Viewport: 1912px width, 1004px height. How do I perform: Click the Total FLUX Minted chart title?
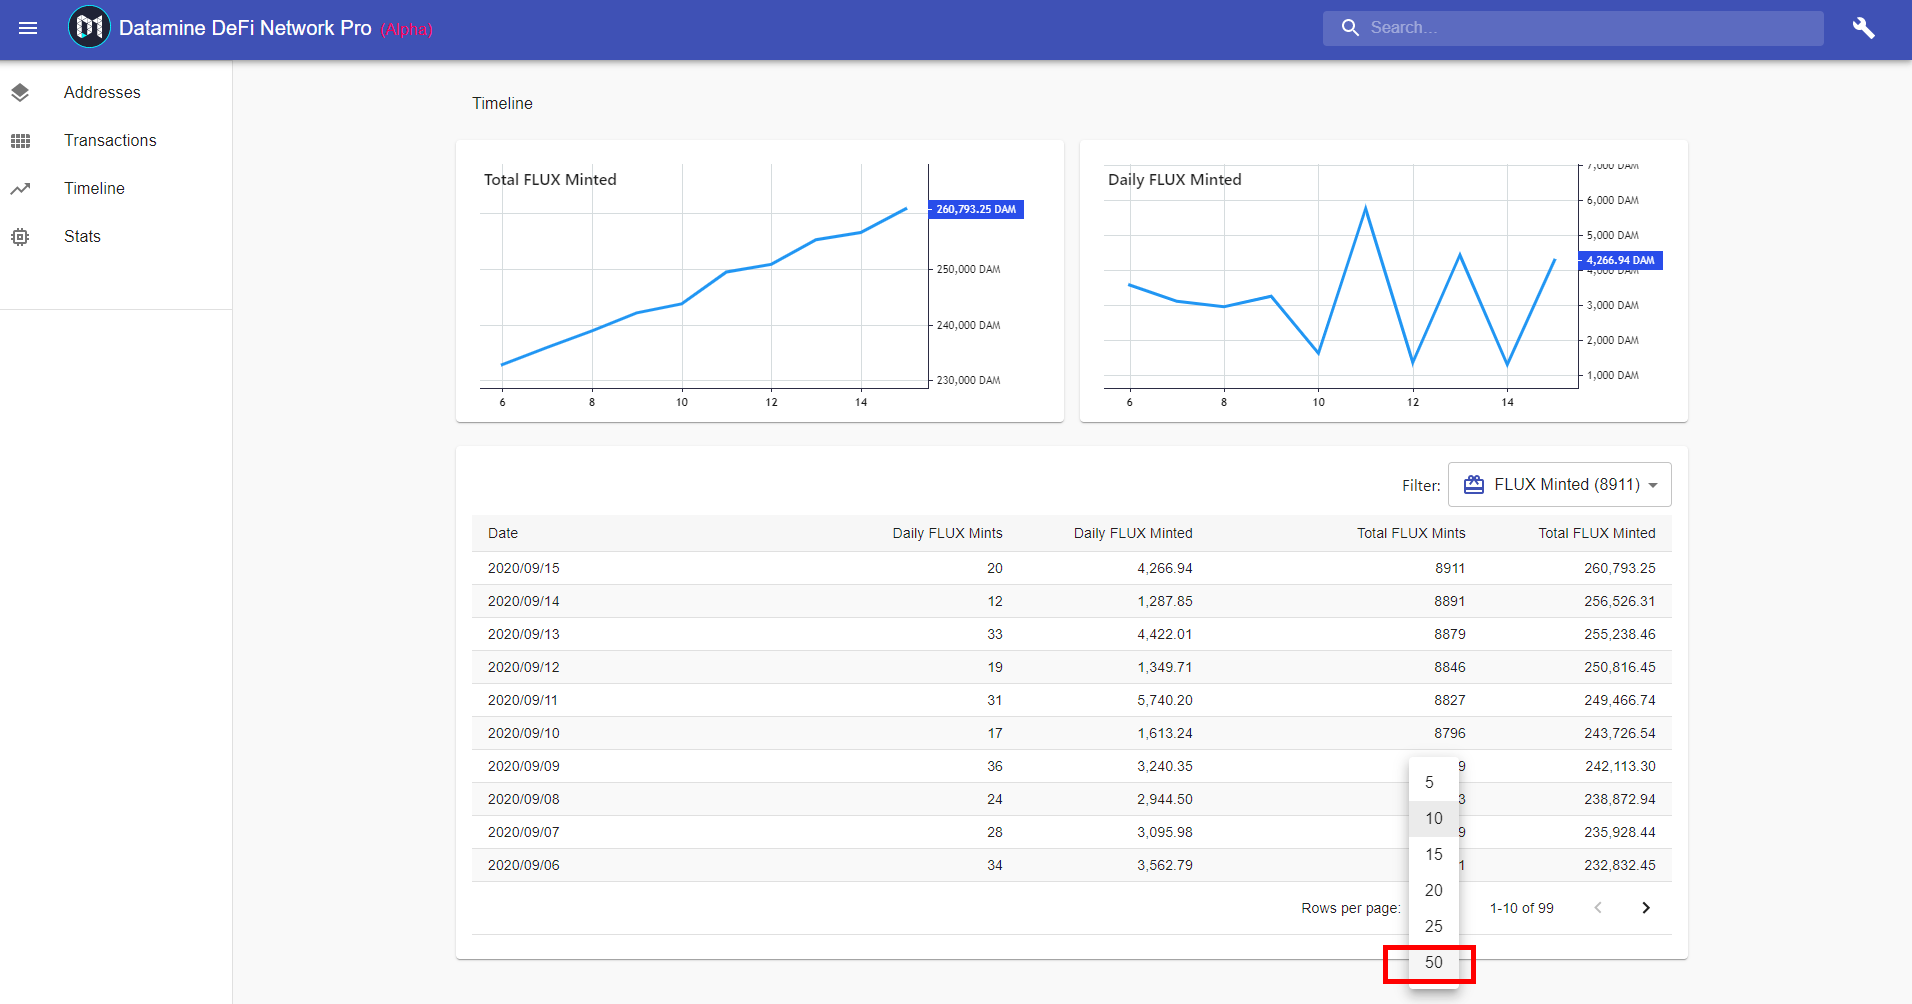tap(550, 179)
